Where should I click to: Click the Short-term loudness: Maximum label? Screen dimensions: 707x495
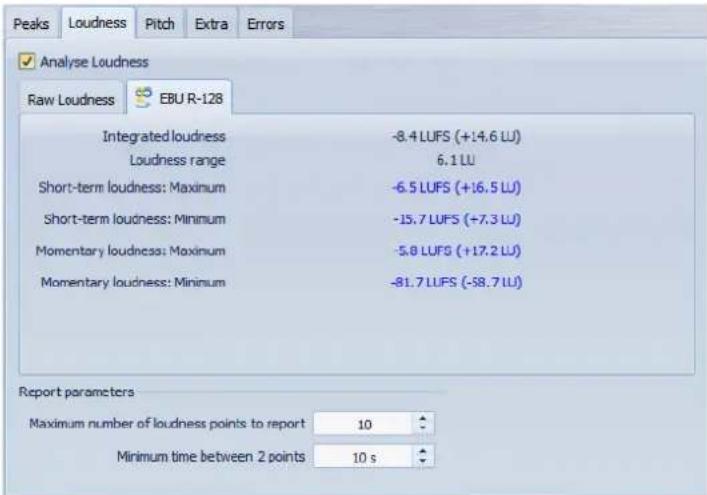click(132, 188)
